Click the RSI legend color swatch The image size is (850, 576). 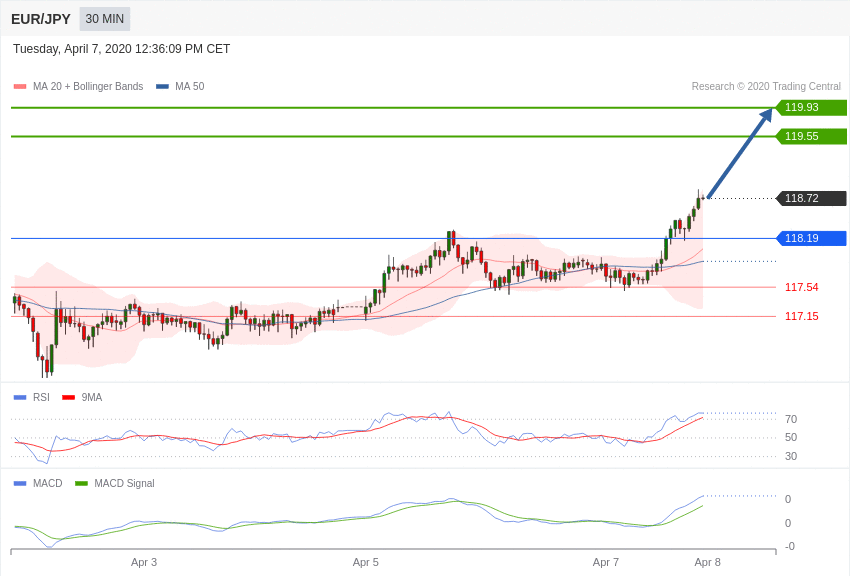(20, 397)
